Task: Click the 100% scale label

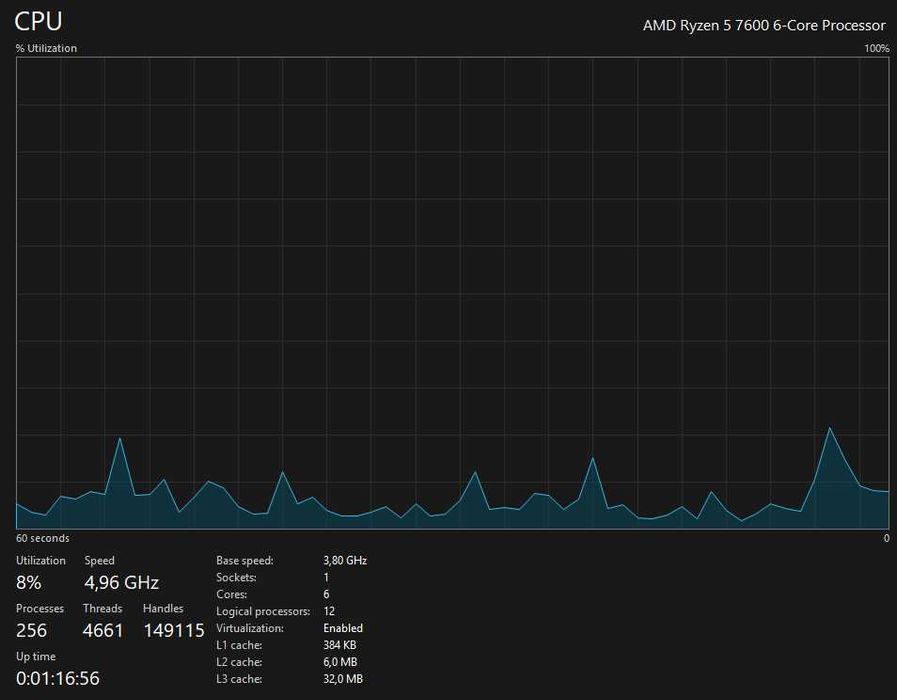Action: tap(876, 49)
